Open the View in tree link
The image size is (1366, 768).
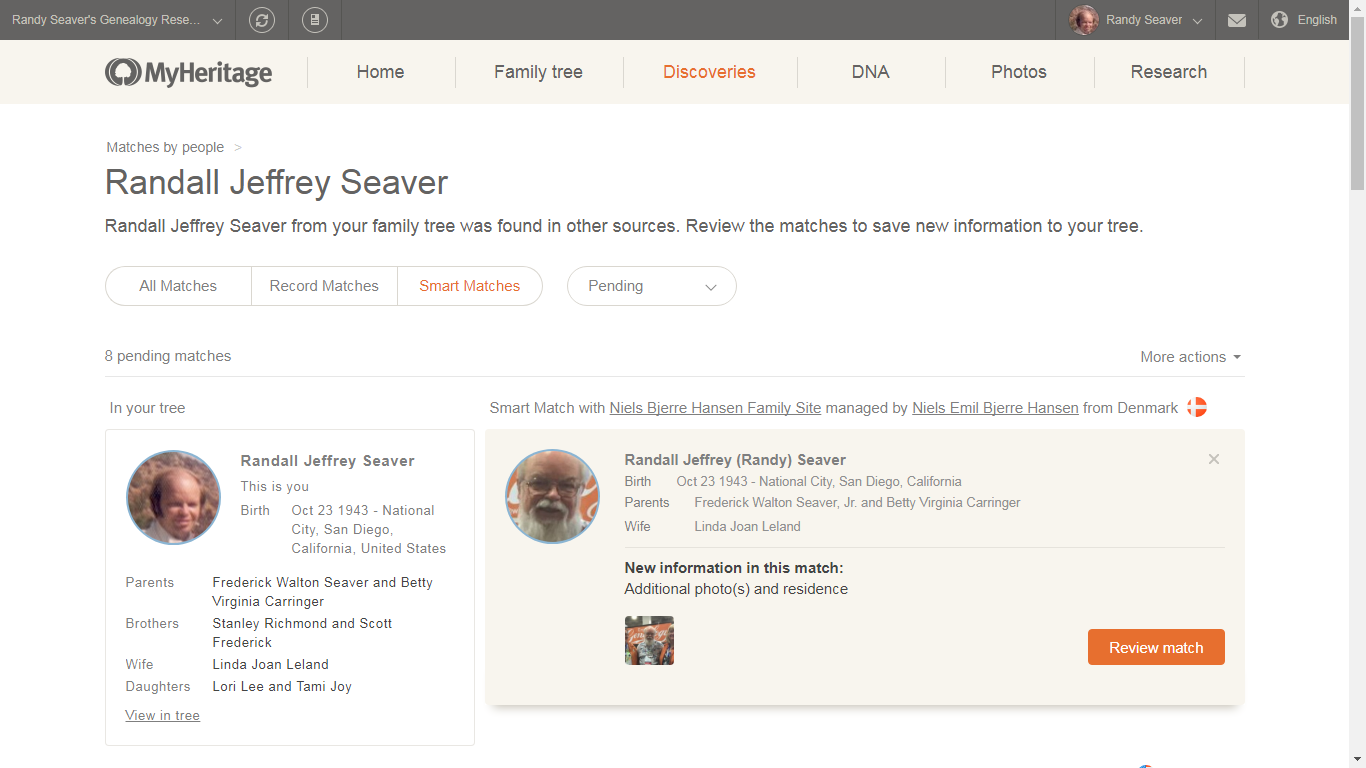162,715
